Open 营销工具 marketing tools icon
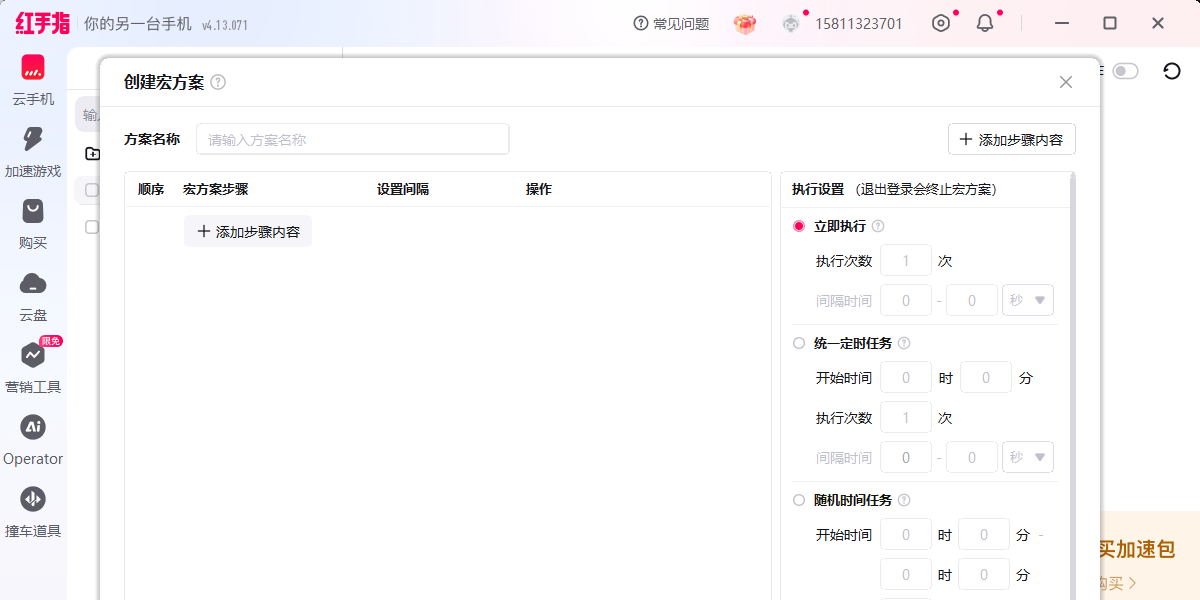1200x600 pixels. click(33, 355)
